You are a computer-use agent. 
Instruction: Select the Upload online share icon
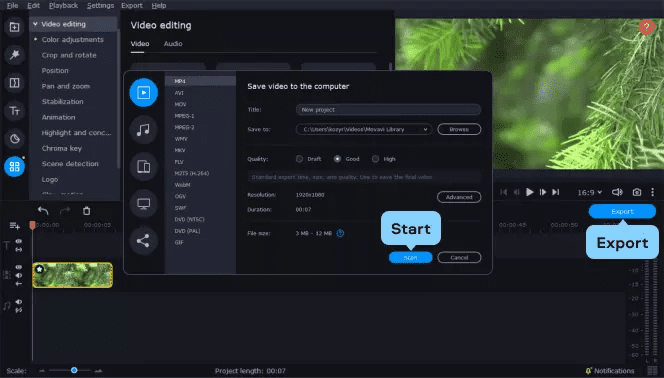click(x=144, y=241)
